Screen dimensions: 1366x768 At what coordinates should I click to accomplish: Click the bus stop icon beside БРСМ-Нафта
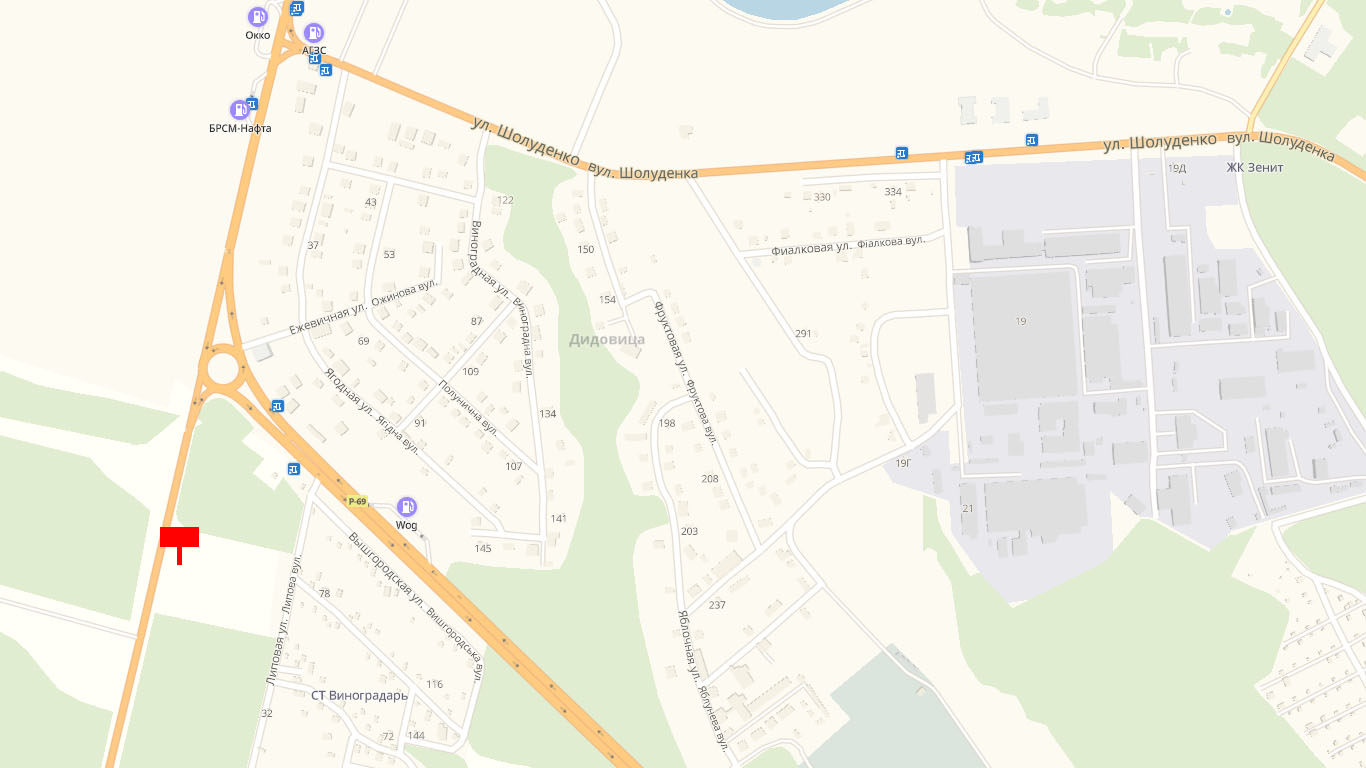pyautogui.click(x=252, y=103)
